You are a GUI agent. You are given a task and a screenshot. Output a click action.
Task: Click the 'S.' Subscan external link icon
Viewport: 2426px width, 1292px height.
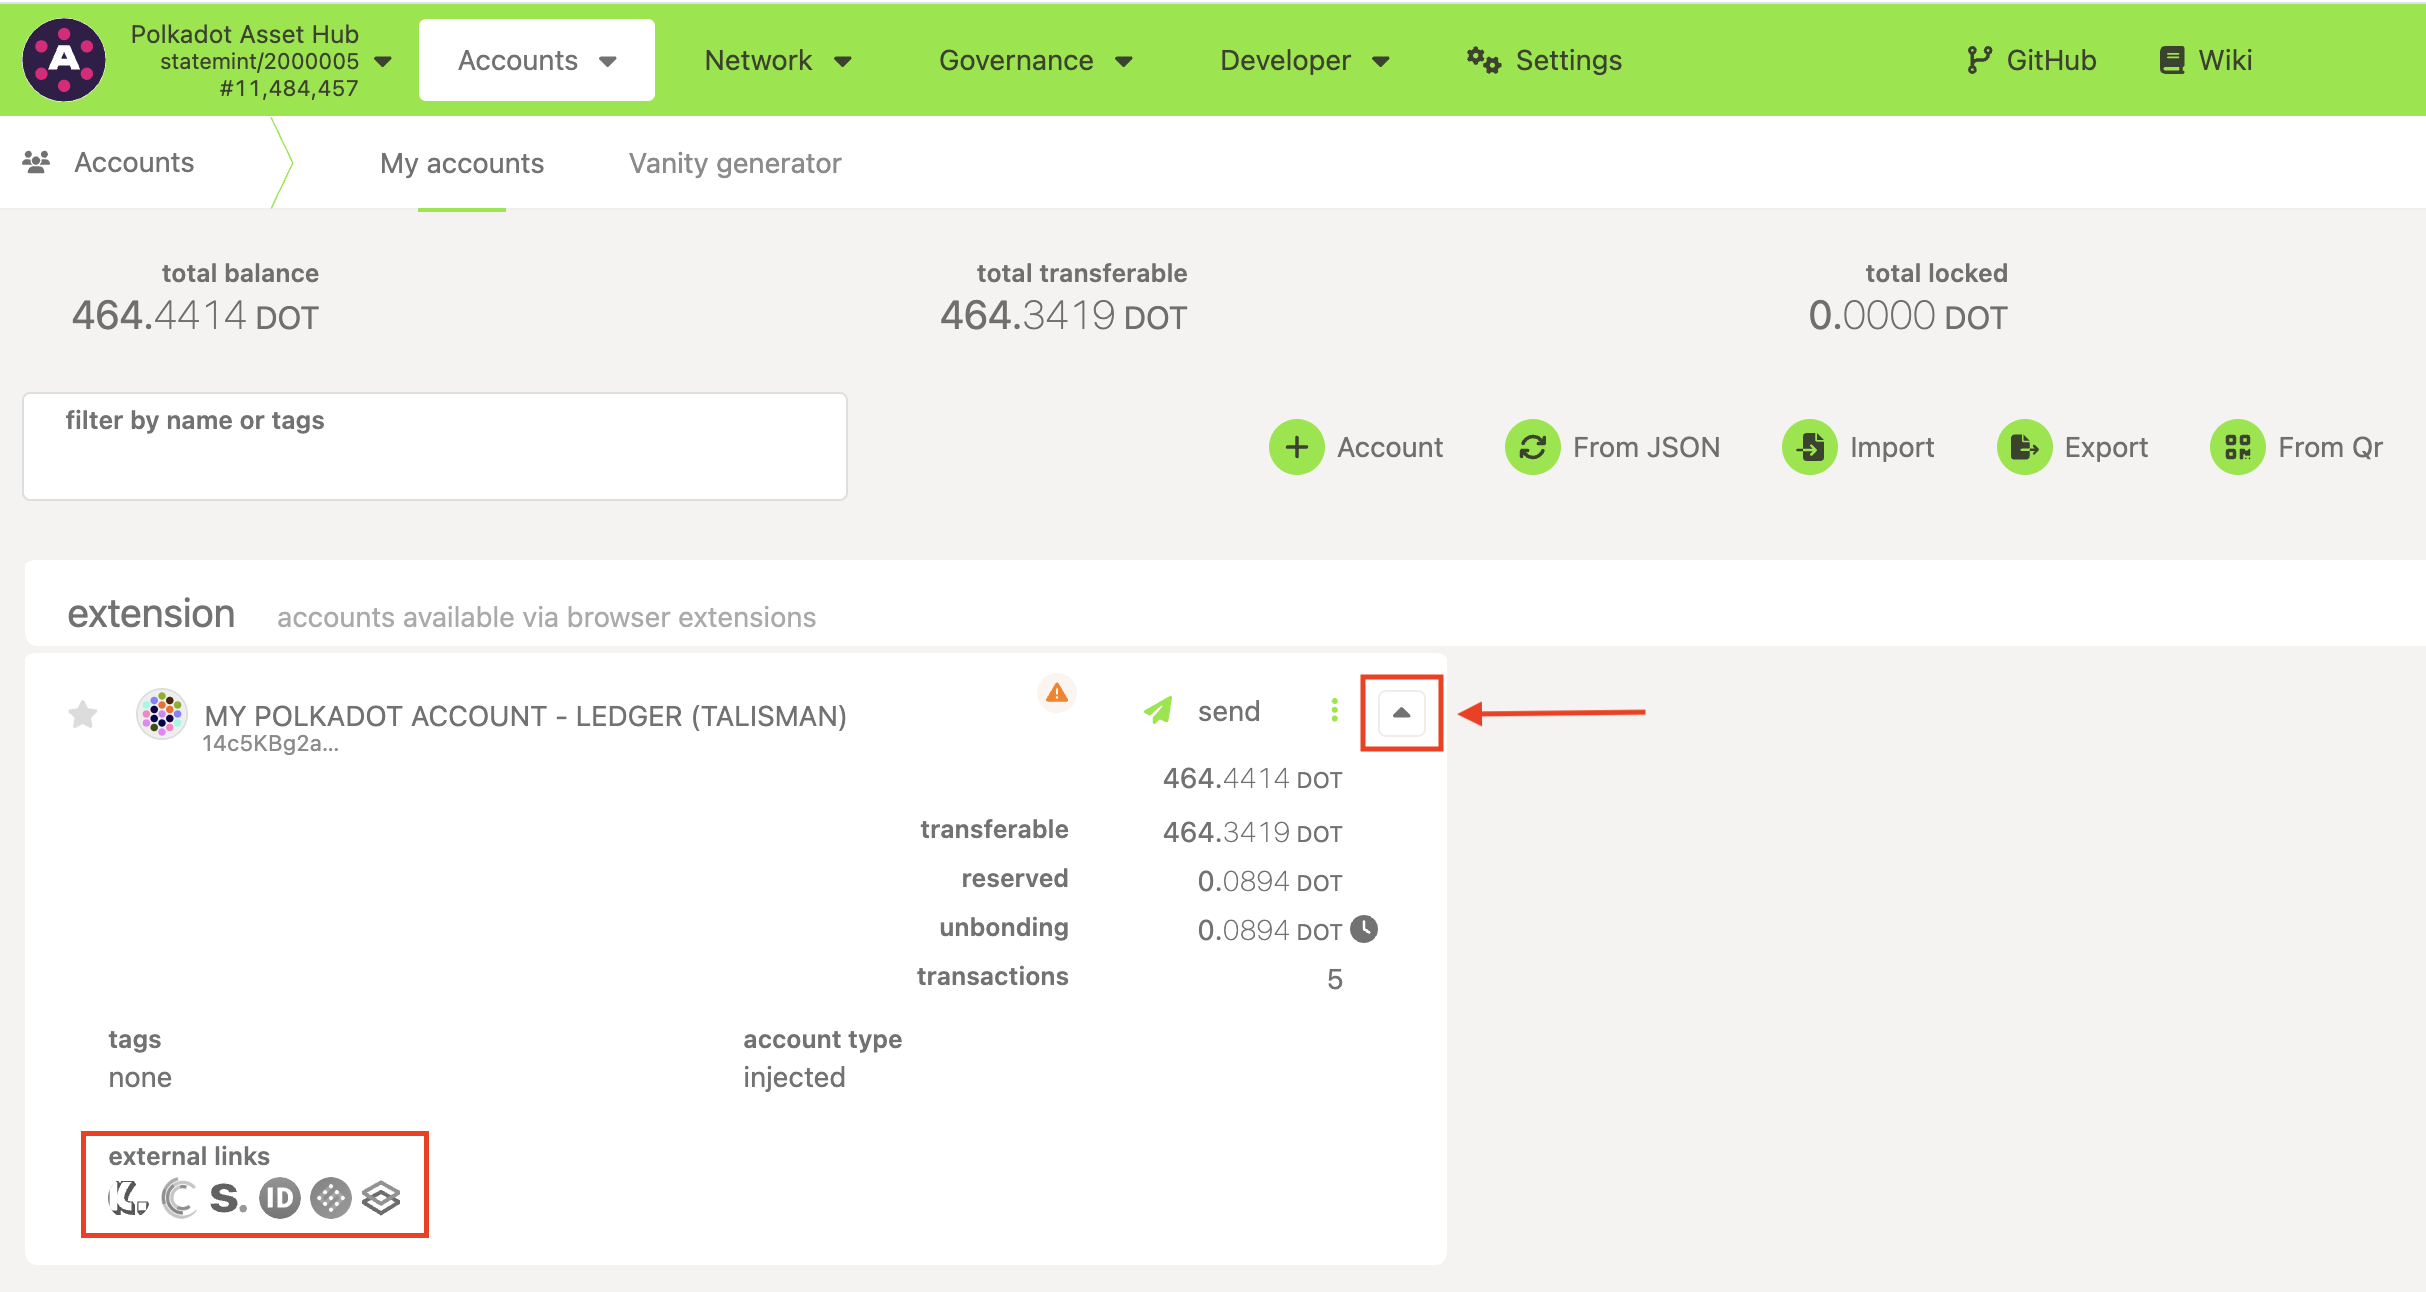pos(228,1197)
